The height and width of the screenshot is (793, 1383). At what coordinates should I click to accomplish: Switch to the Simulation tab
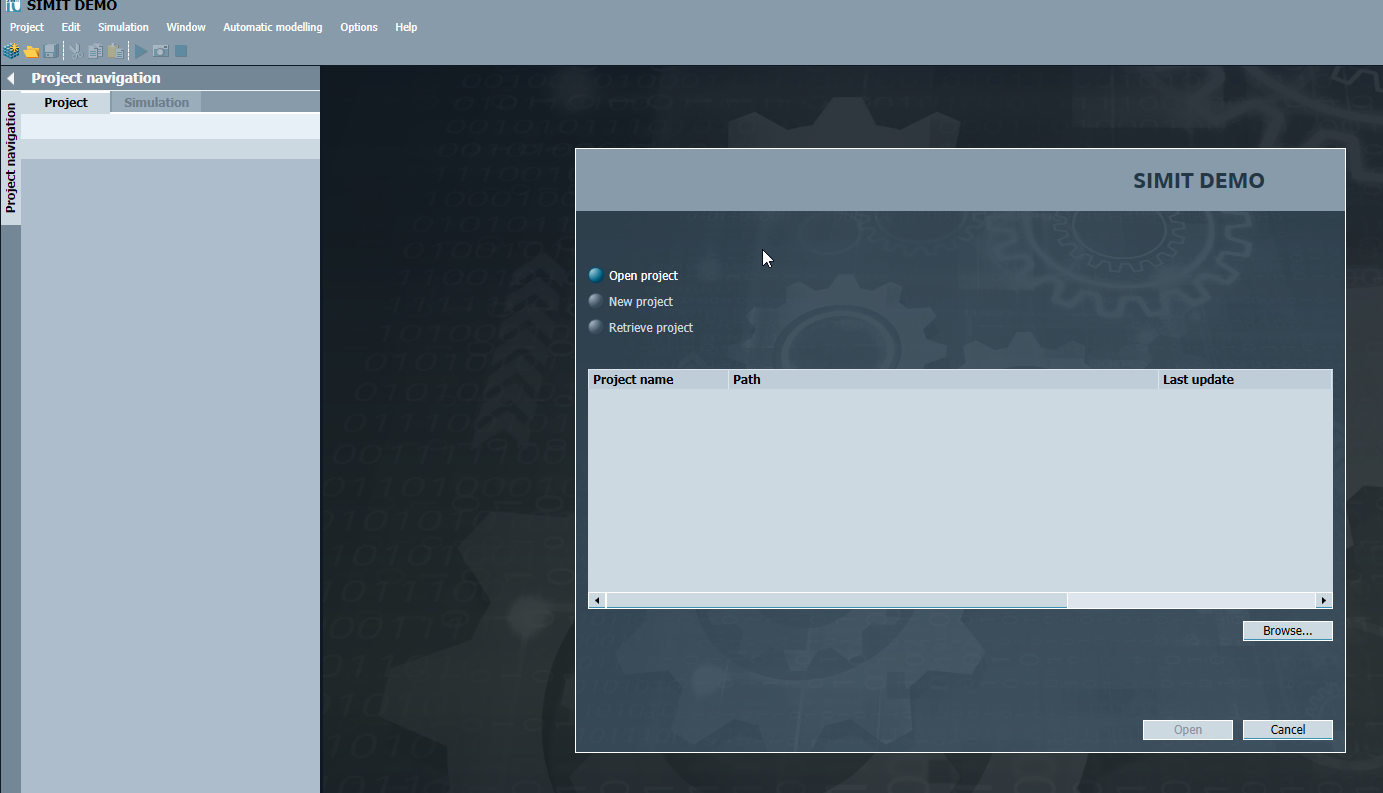pyautogui.click(x=156, y=102)
